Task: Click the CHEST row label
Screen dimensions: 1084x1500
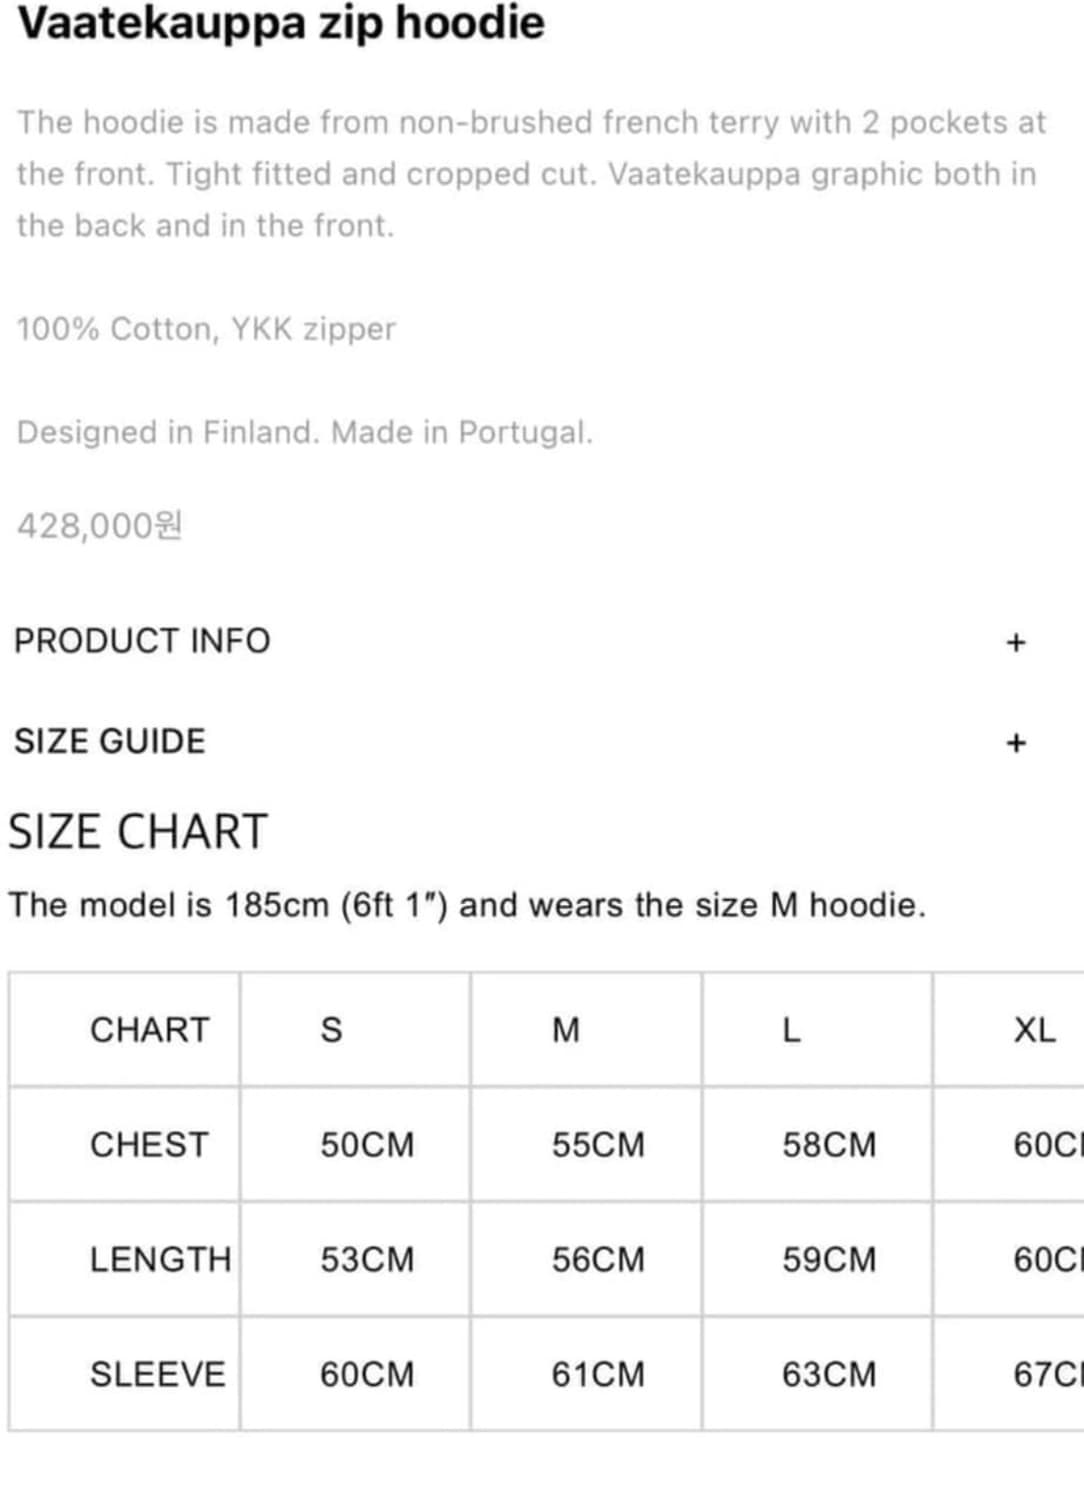Action: click(150, 1145)
